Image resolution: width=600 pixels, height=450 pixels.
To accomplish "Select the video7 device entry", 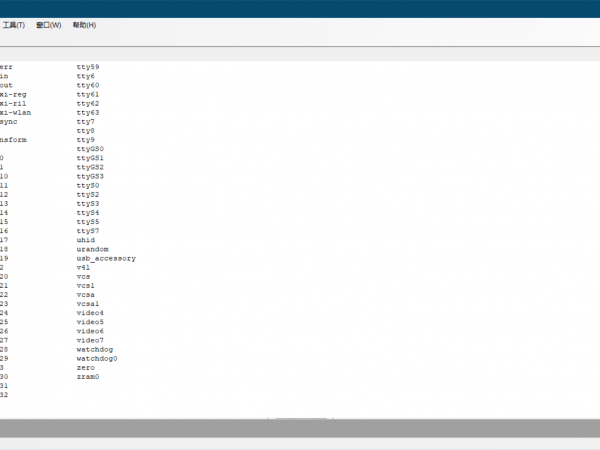I will click(90, 340).
